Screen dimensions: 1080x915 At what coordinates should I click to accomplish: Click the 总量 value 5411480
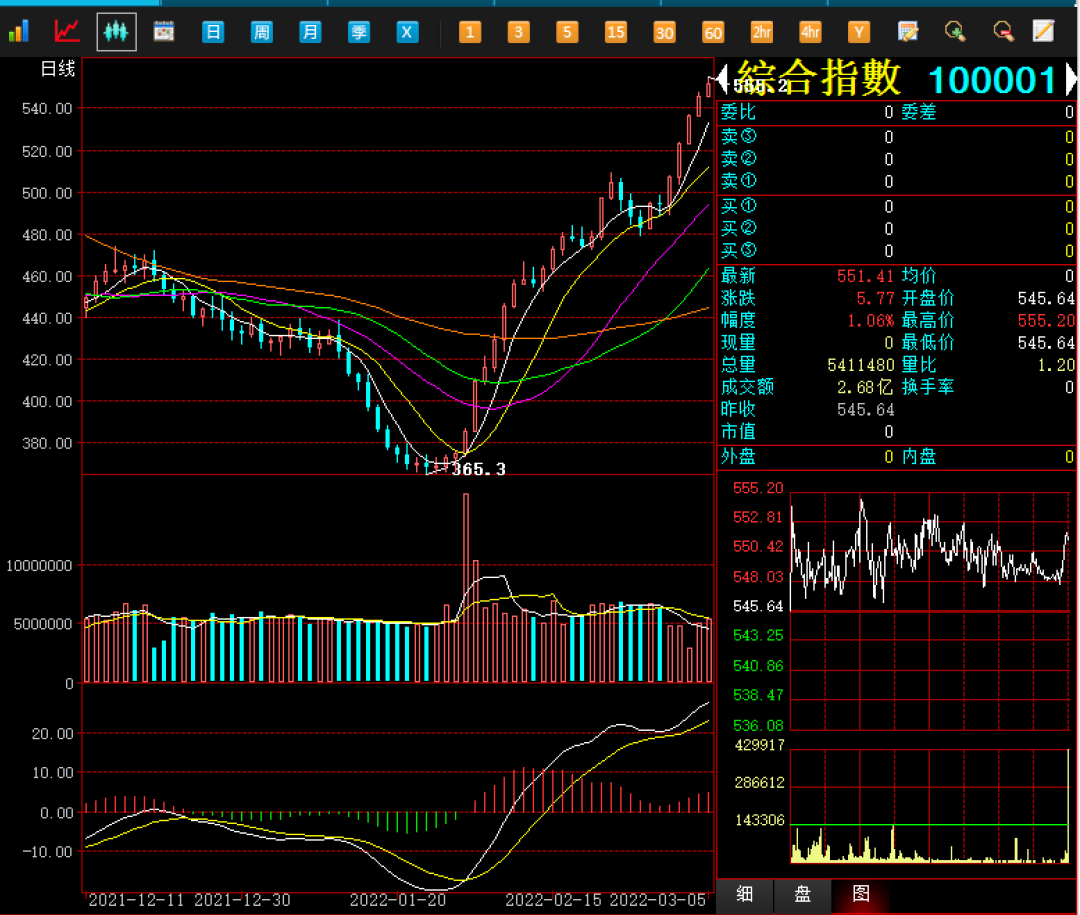pyautogui.click(x=860, y=364)
